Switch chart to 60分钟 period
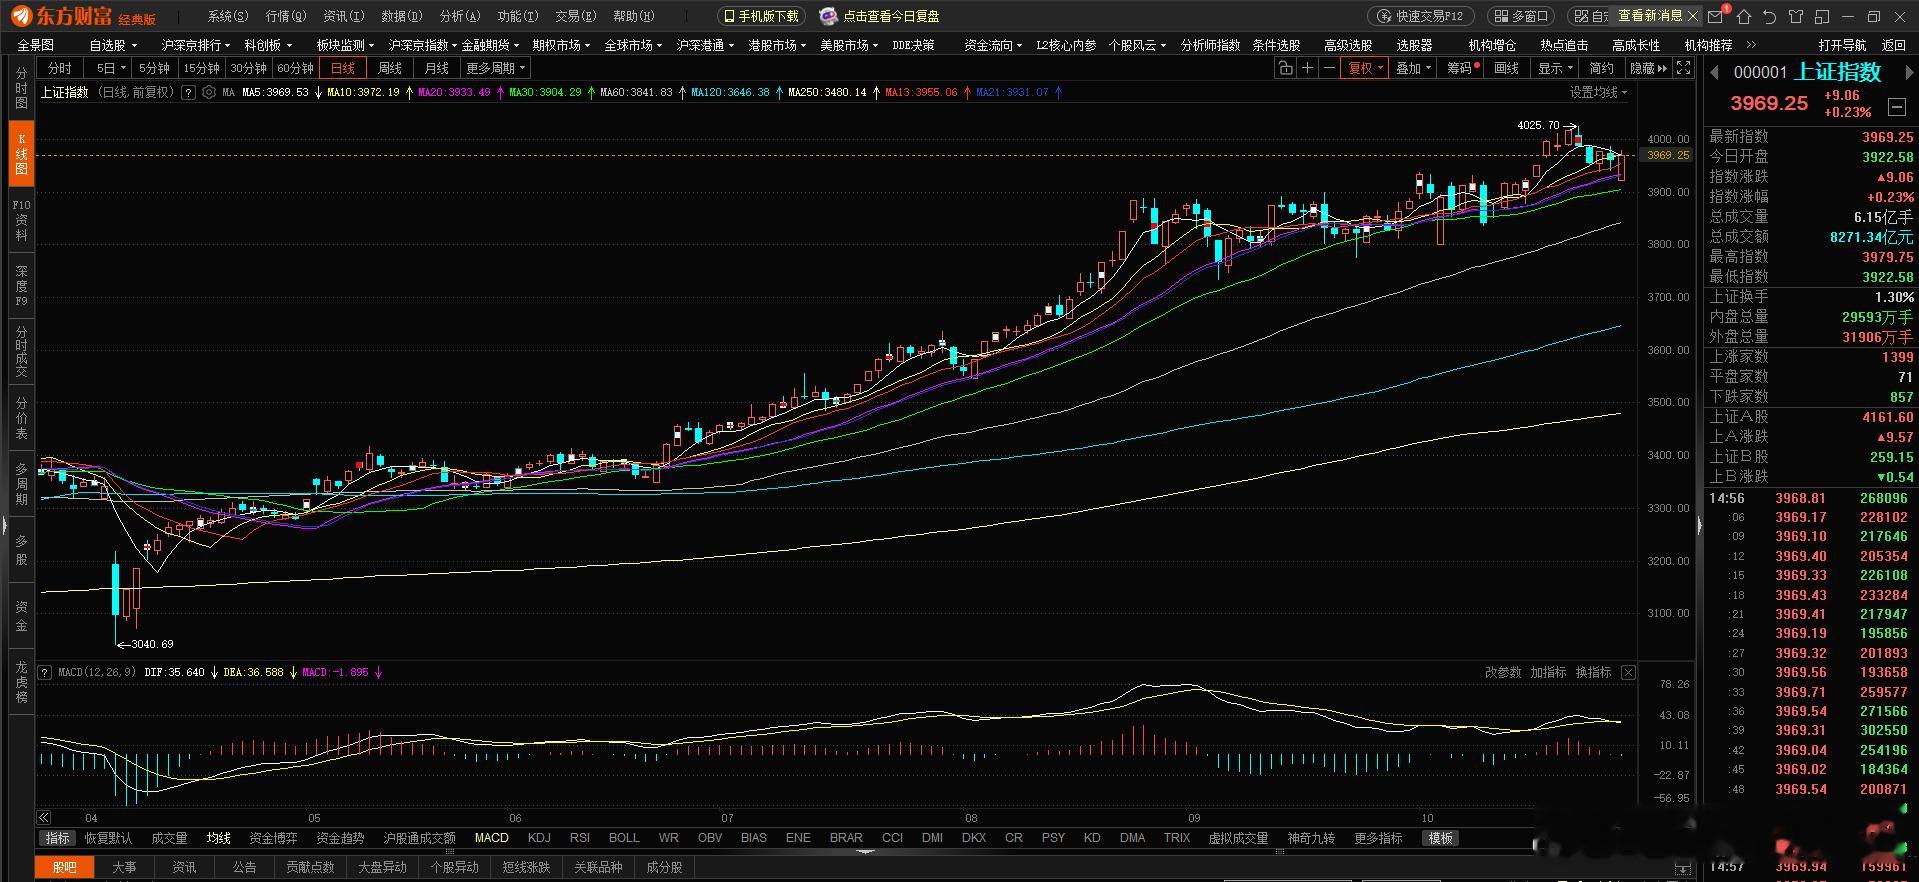 tap(295, 68)
